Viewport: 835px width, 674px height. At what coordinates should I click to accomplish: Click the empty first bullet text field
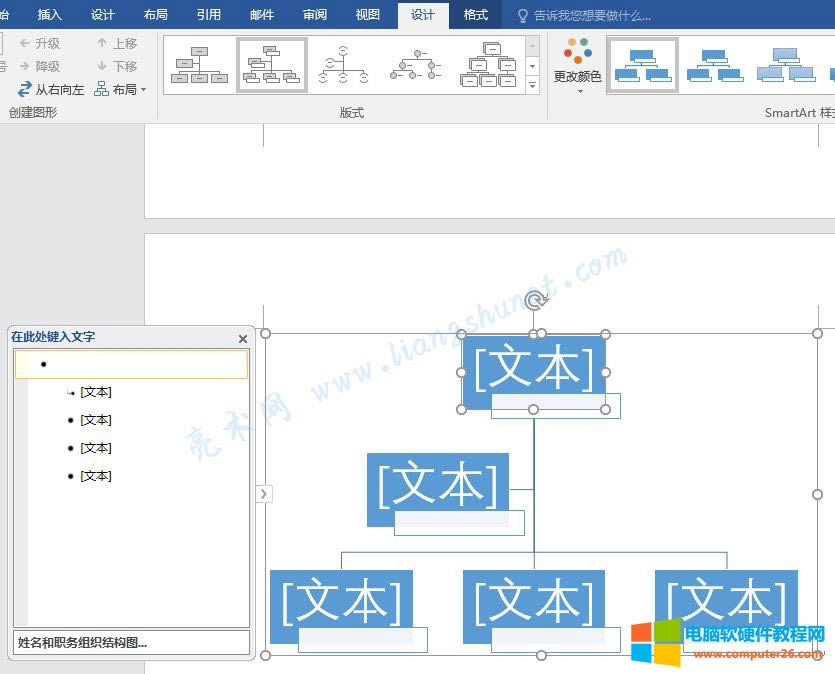coord(132,364)
